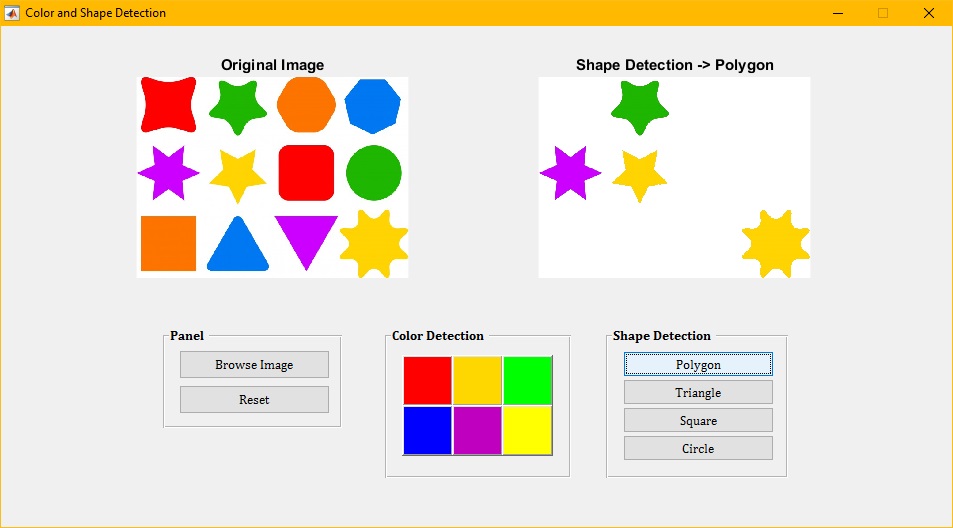The width and height of the screenshot is (953, 528).
Task: Choose the Square detection button
Action: [698, 421]
